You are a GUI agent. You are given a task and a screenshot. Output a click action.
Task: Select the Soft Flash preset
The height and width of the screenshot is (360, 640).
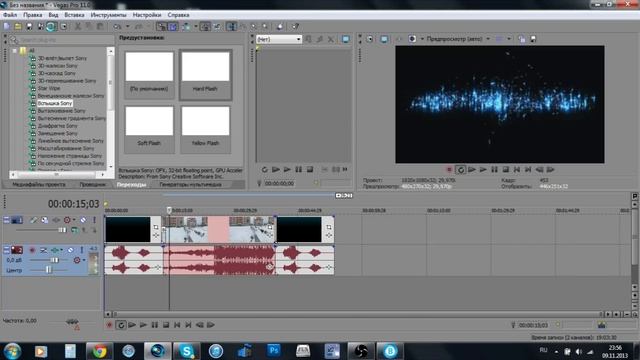coord(149,129)
